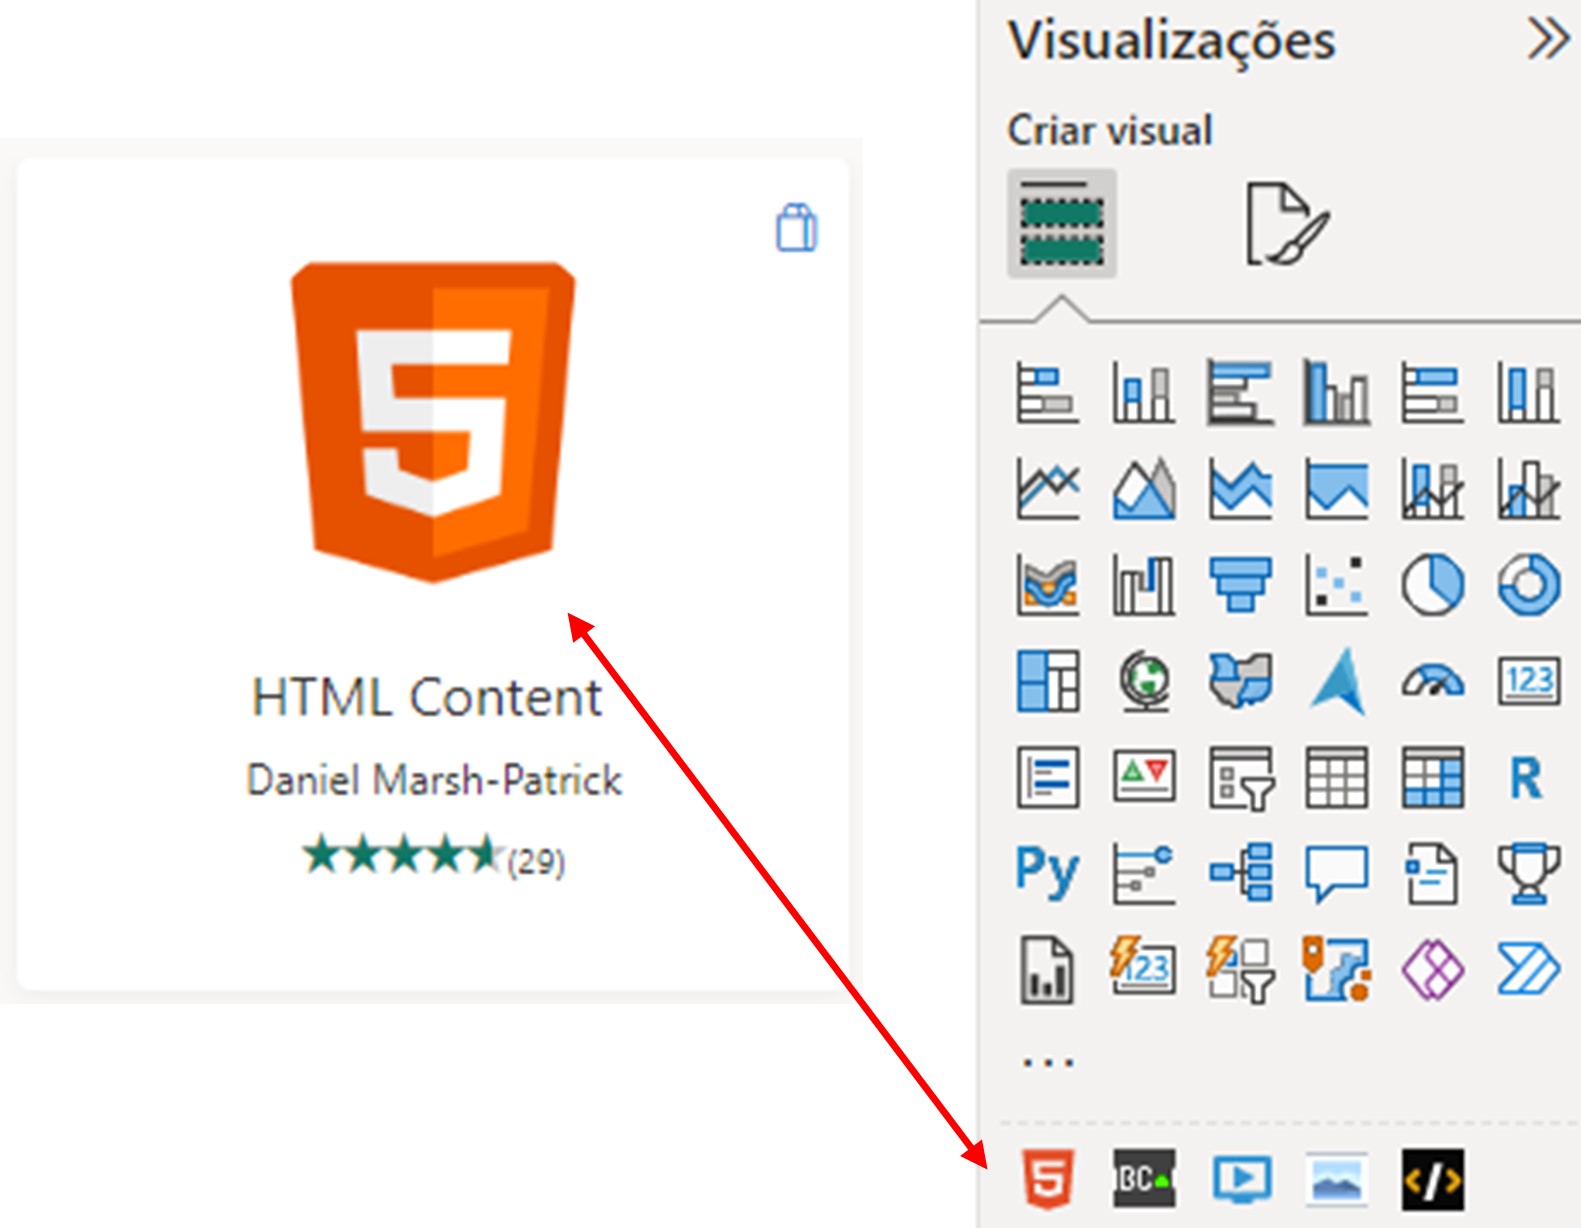Select the scatter chart visual
Image resolution: width=1581 pixels, height=1228 pixels.
1336,584
